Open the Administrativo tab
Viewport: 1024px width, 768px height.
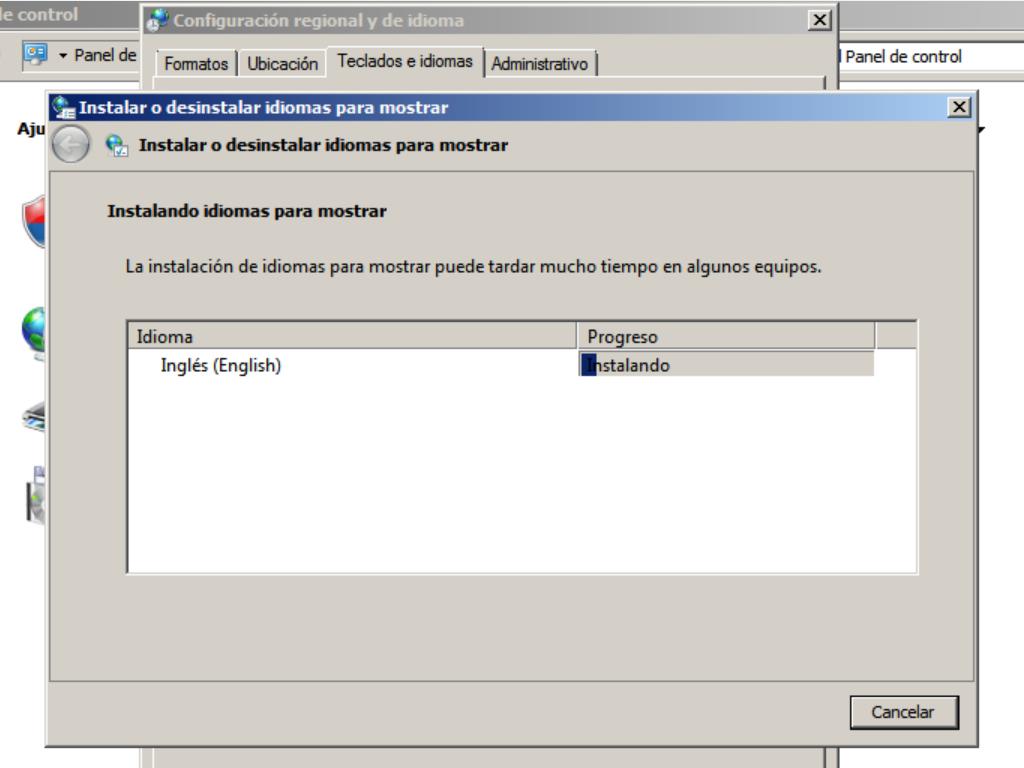coord(541,64)
